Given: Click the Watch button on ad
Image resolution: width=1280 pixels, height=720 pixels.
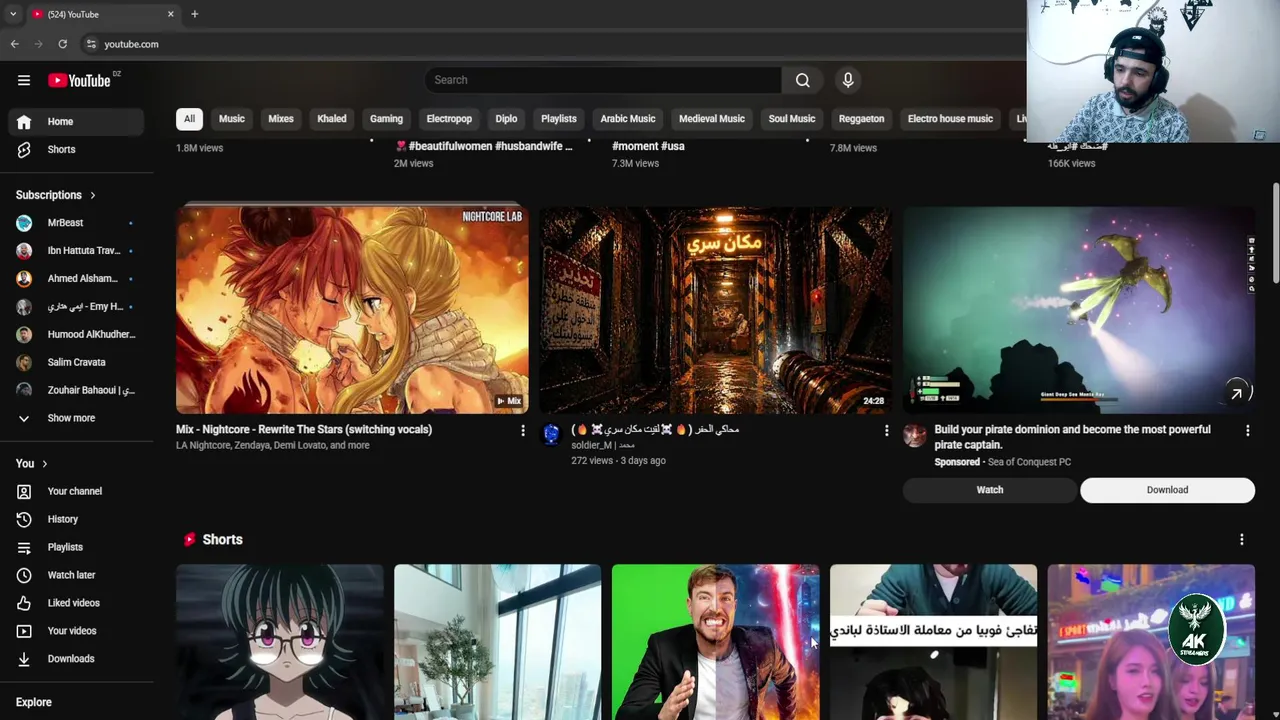Looking at the screenshot, I should 990,490.
